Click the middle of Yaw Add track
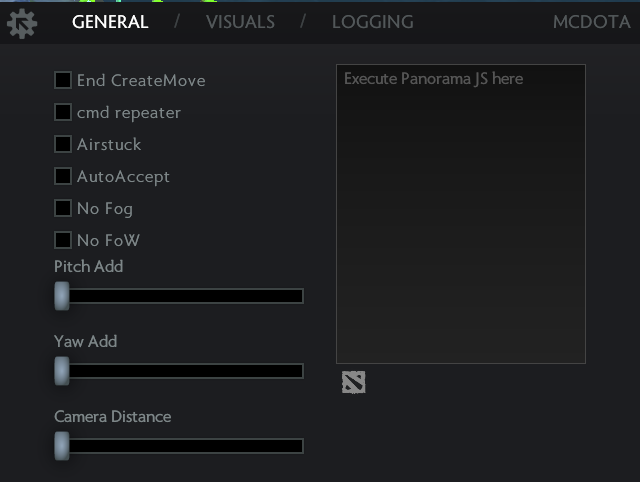 pos(179,371)
